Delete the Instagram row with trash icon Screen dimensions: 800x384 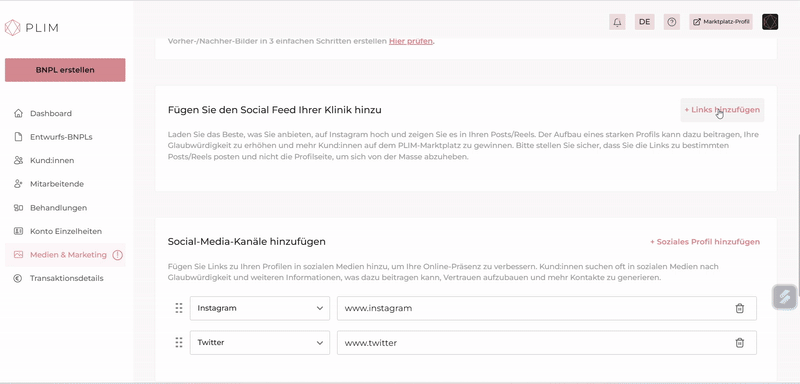click(739, 308)
